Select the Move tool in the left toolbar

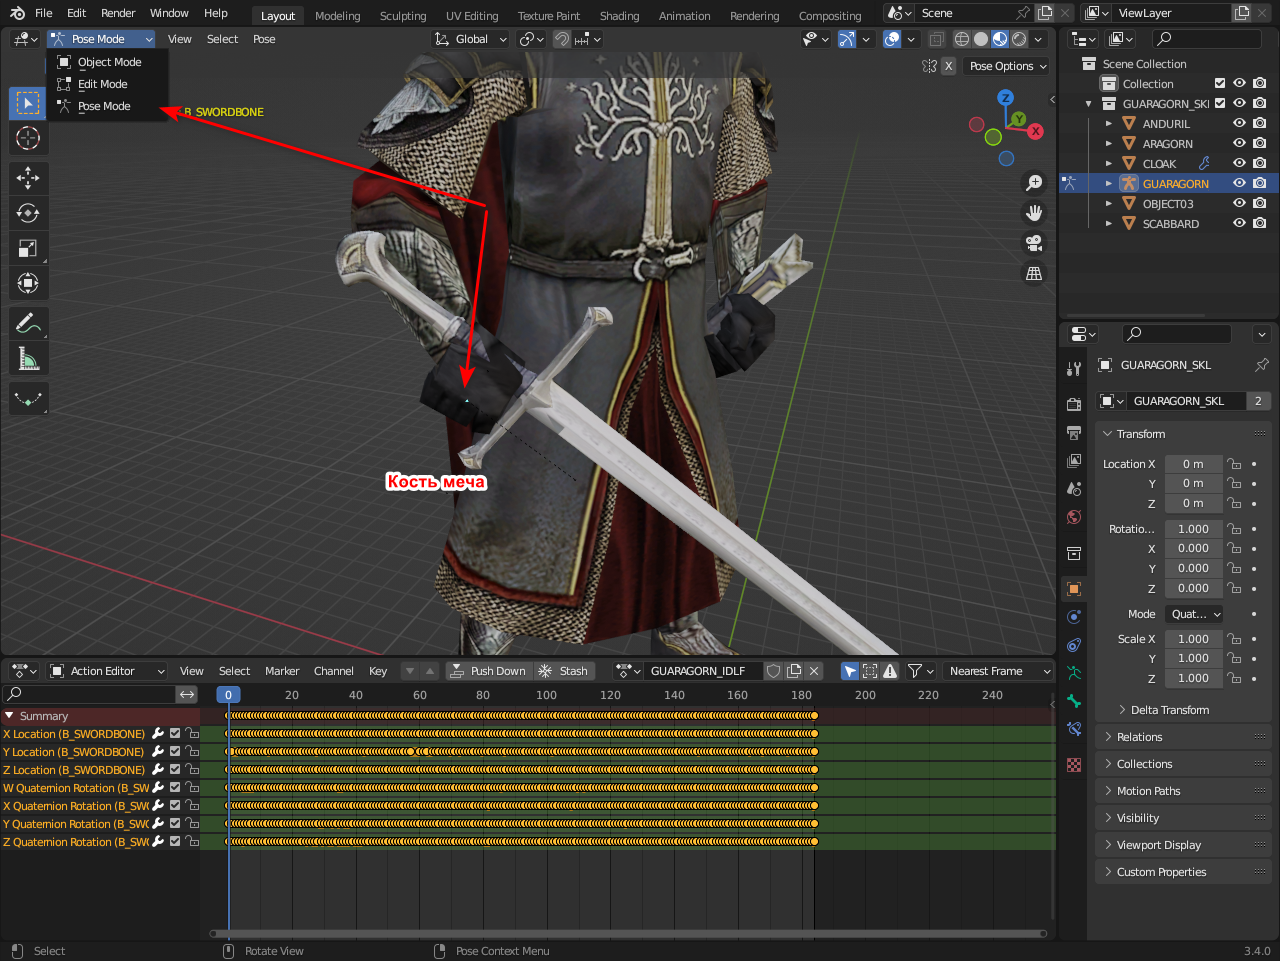[28, 178]
